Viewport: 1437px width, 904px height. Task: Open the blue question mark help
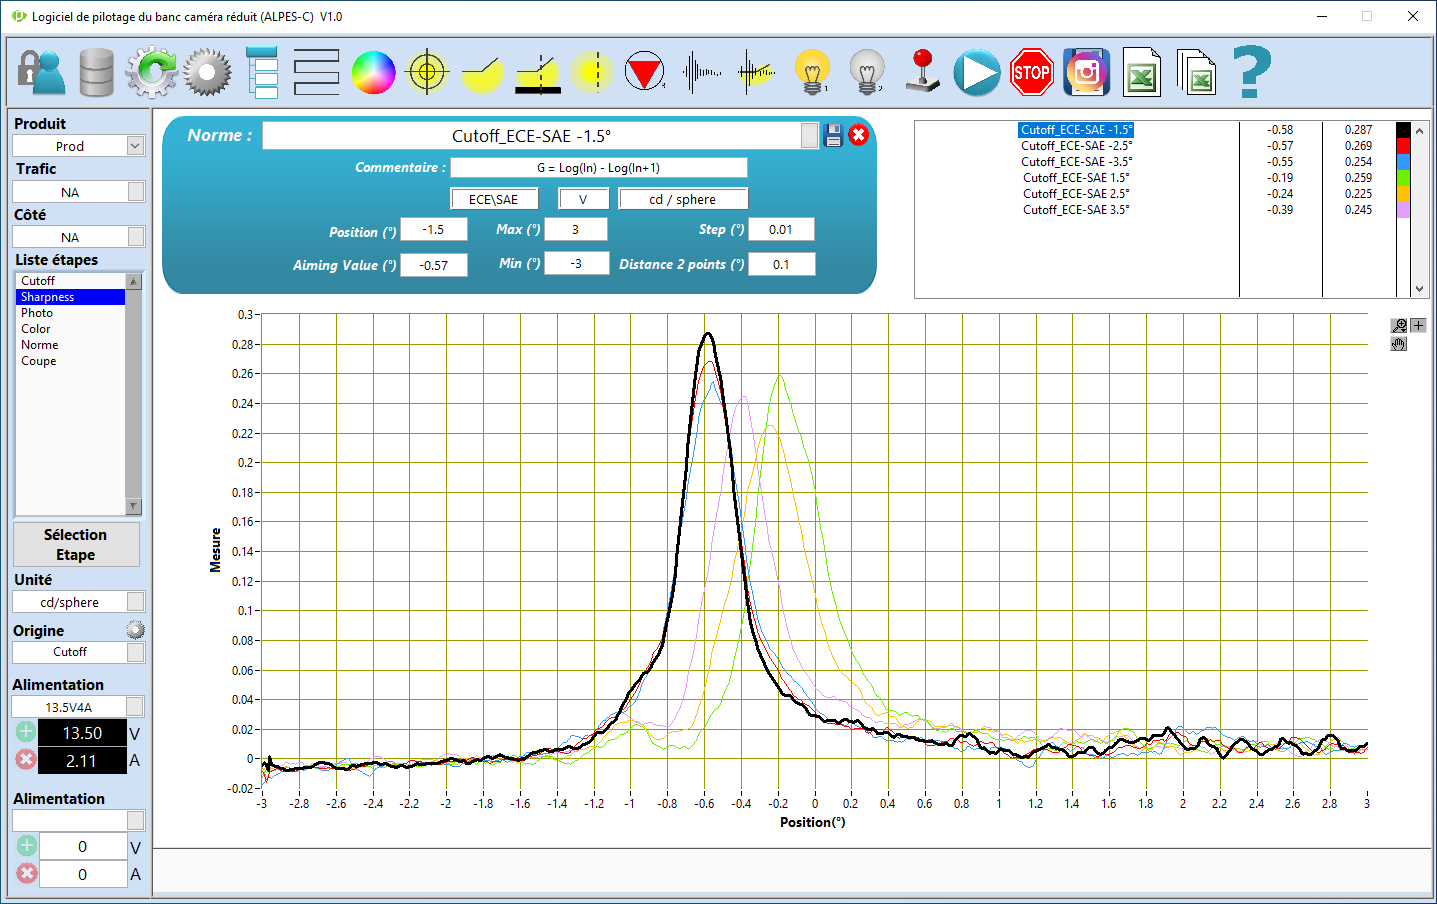click(x=1251, y=72)
